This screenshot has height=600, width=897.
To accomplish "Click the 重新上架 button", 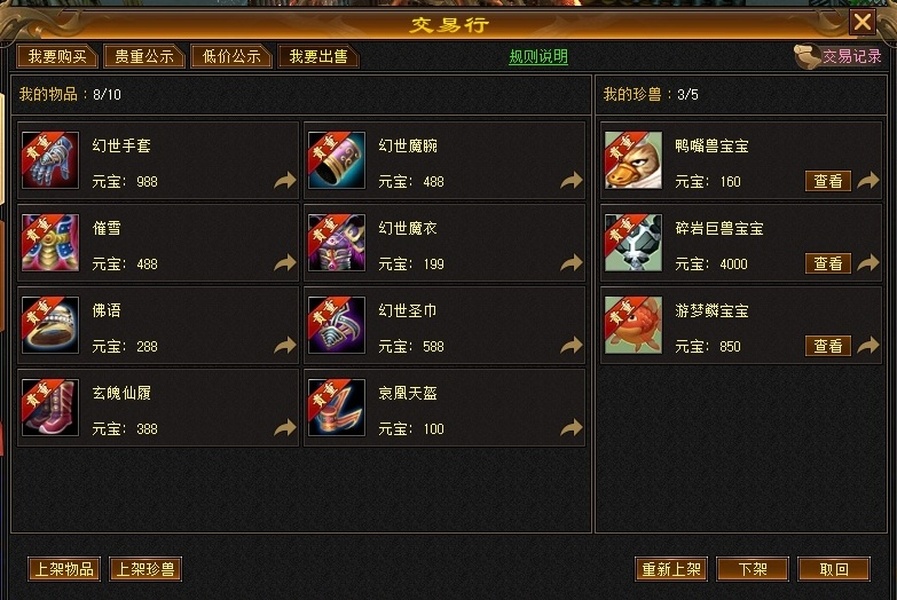I will pyautogui.click(x=671, y=569).
